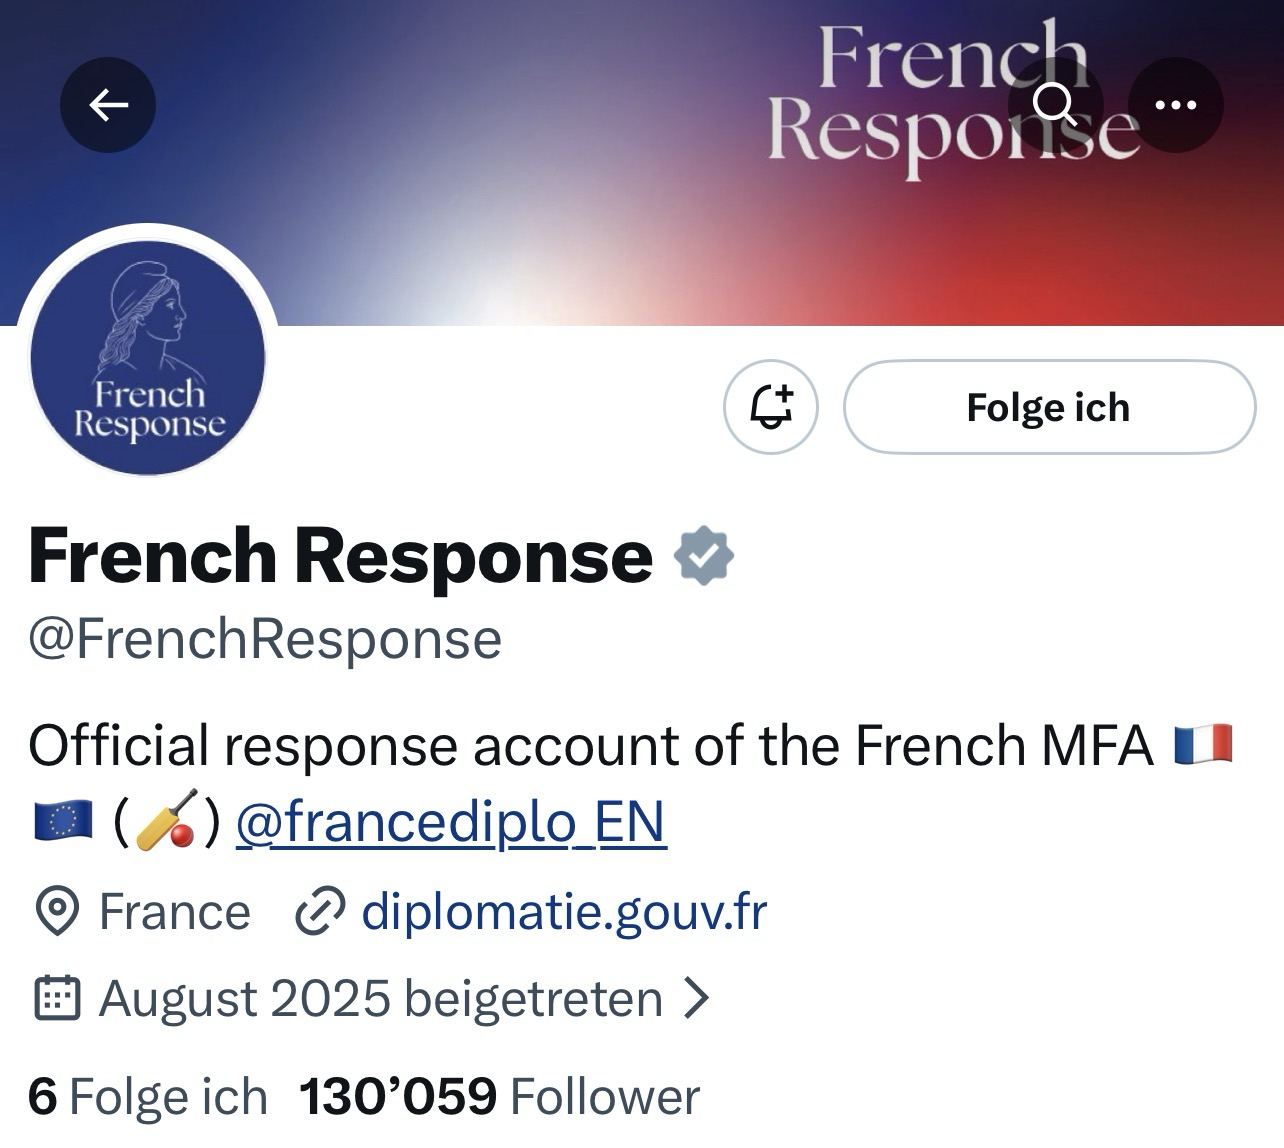Tap the back arrow button
The height and width of the screenshot is (1148, 1284).
tap(108, 105)
